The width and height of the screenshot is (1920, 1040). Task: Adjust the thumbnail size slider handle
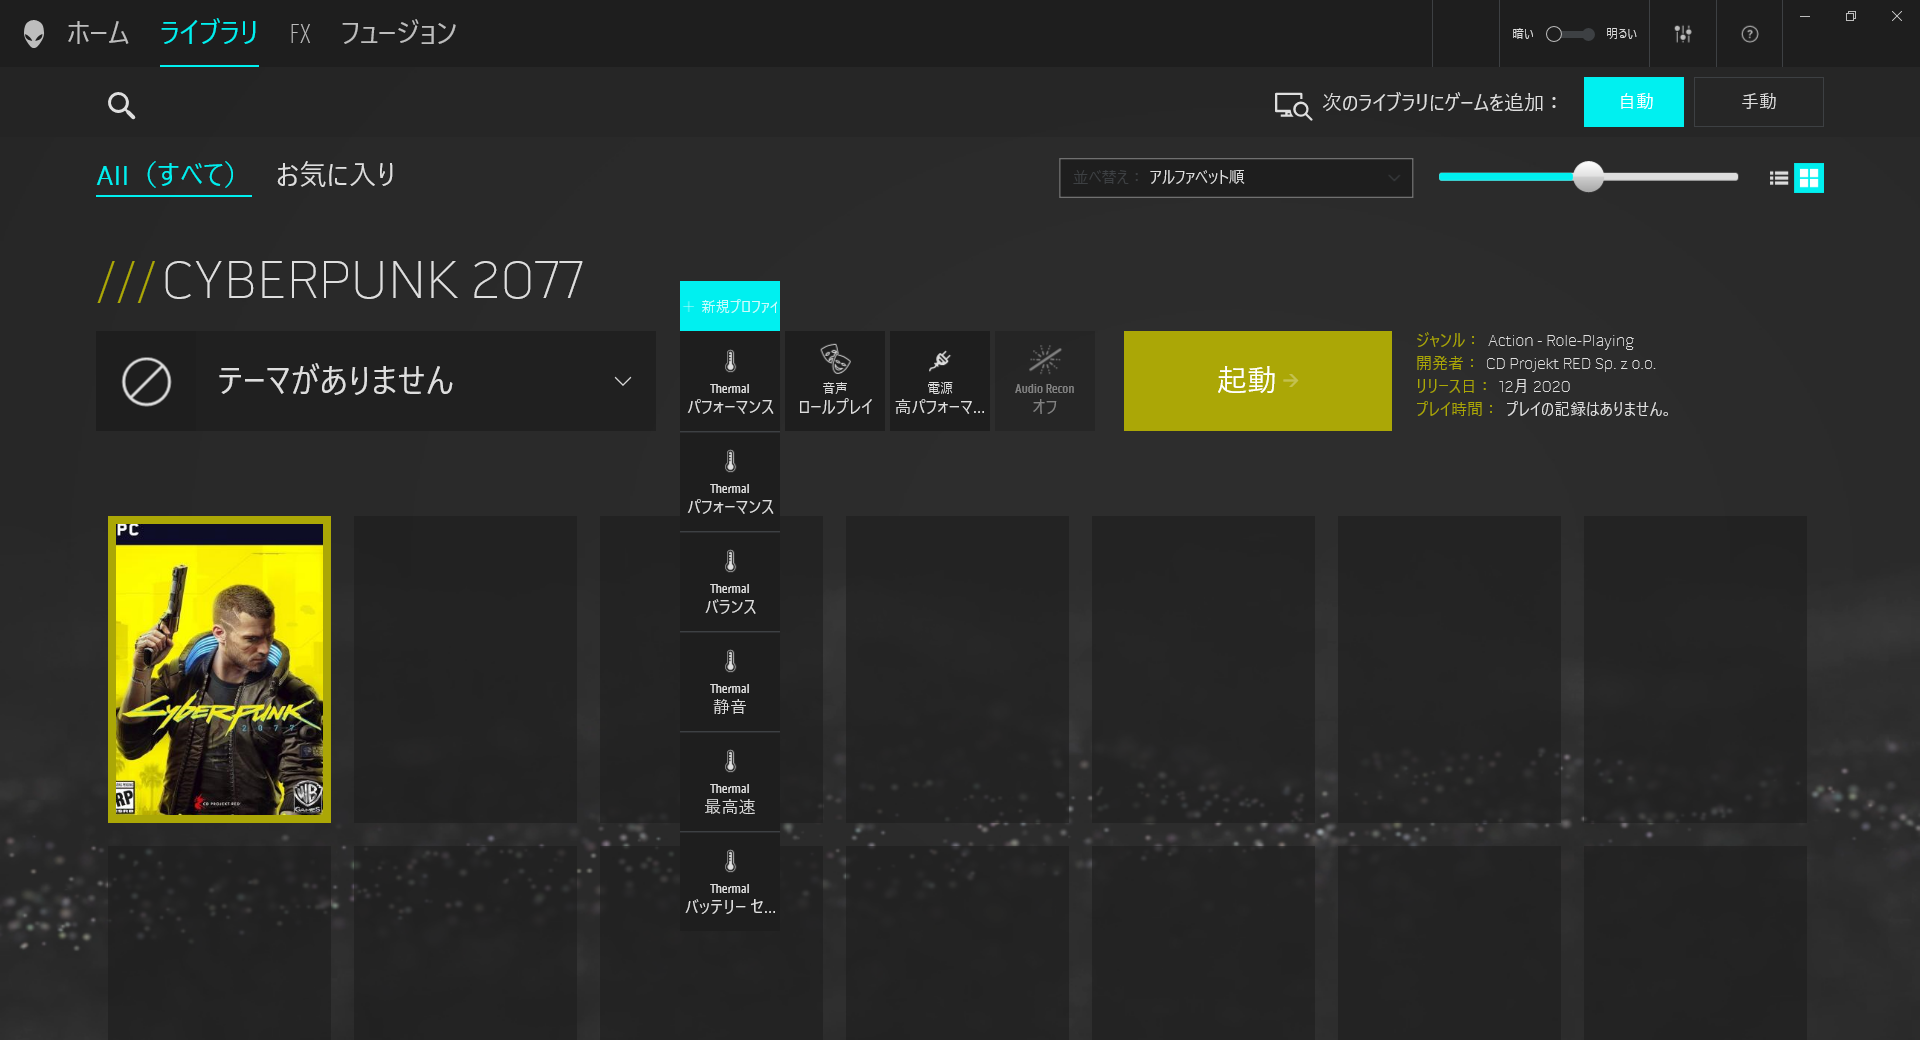pos(1588,177)
